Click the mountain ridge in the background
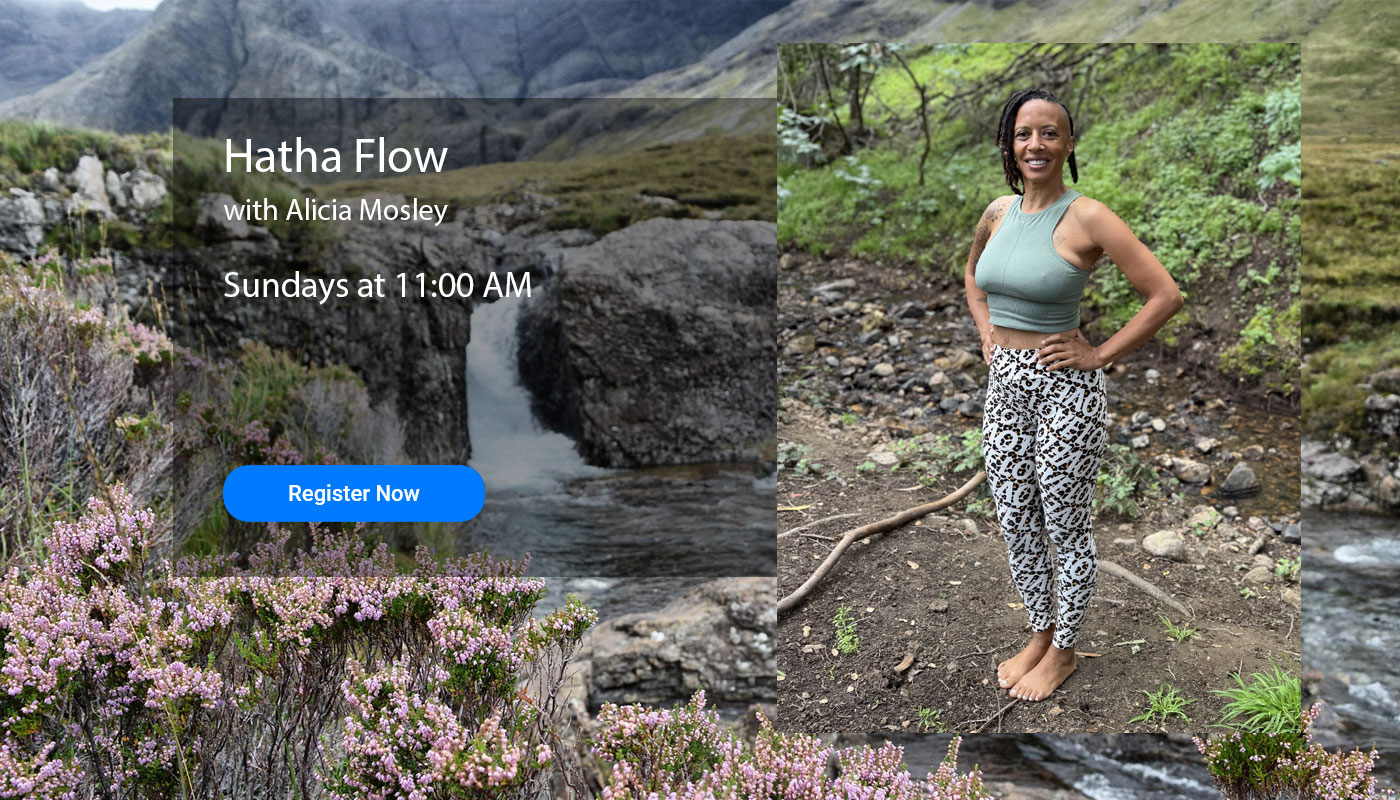The image size is (1400, 800). click(x=400, y=50)
